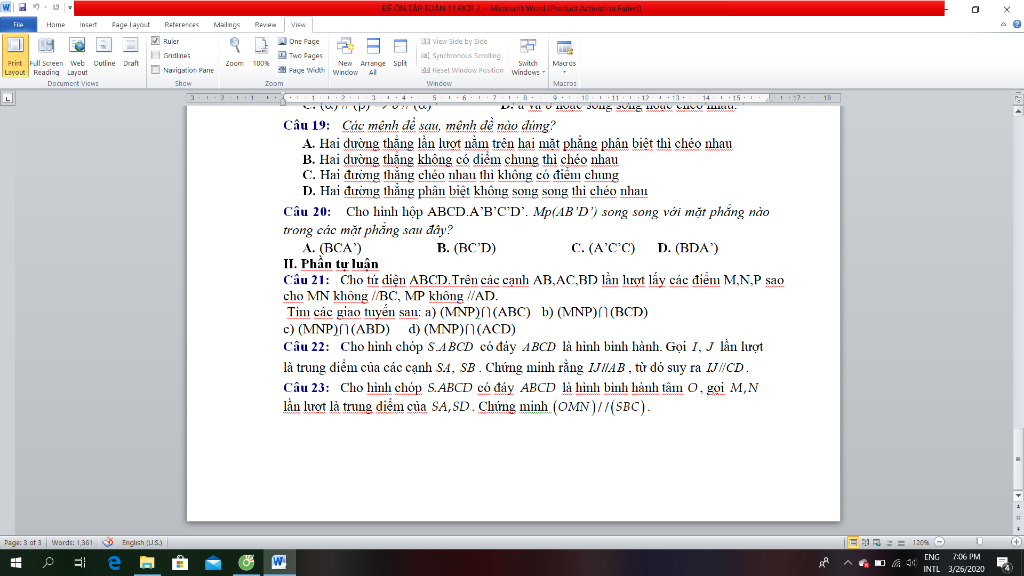Select Draft status bar view icon
The image size is (1024, 576).
tap(901, 542)
